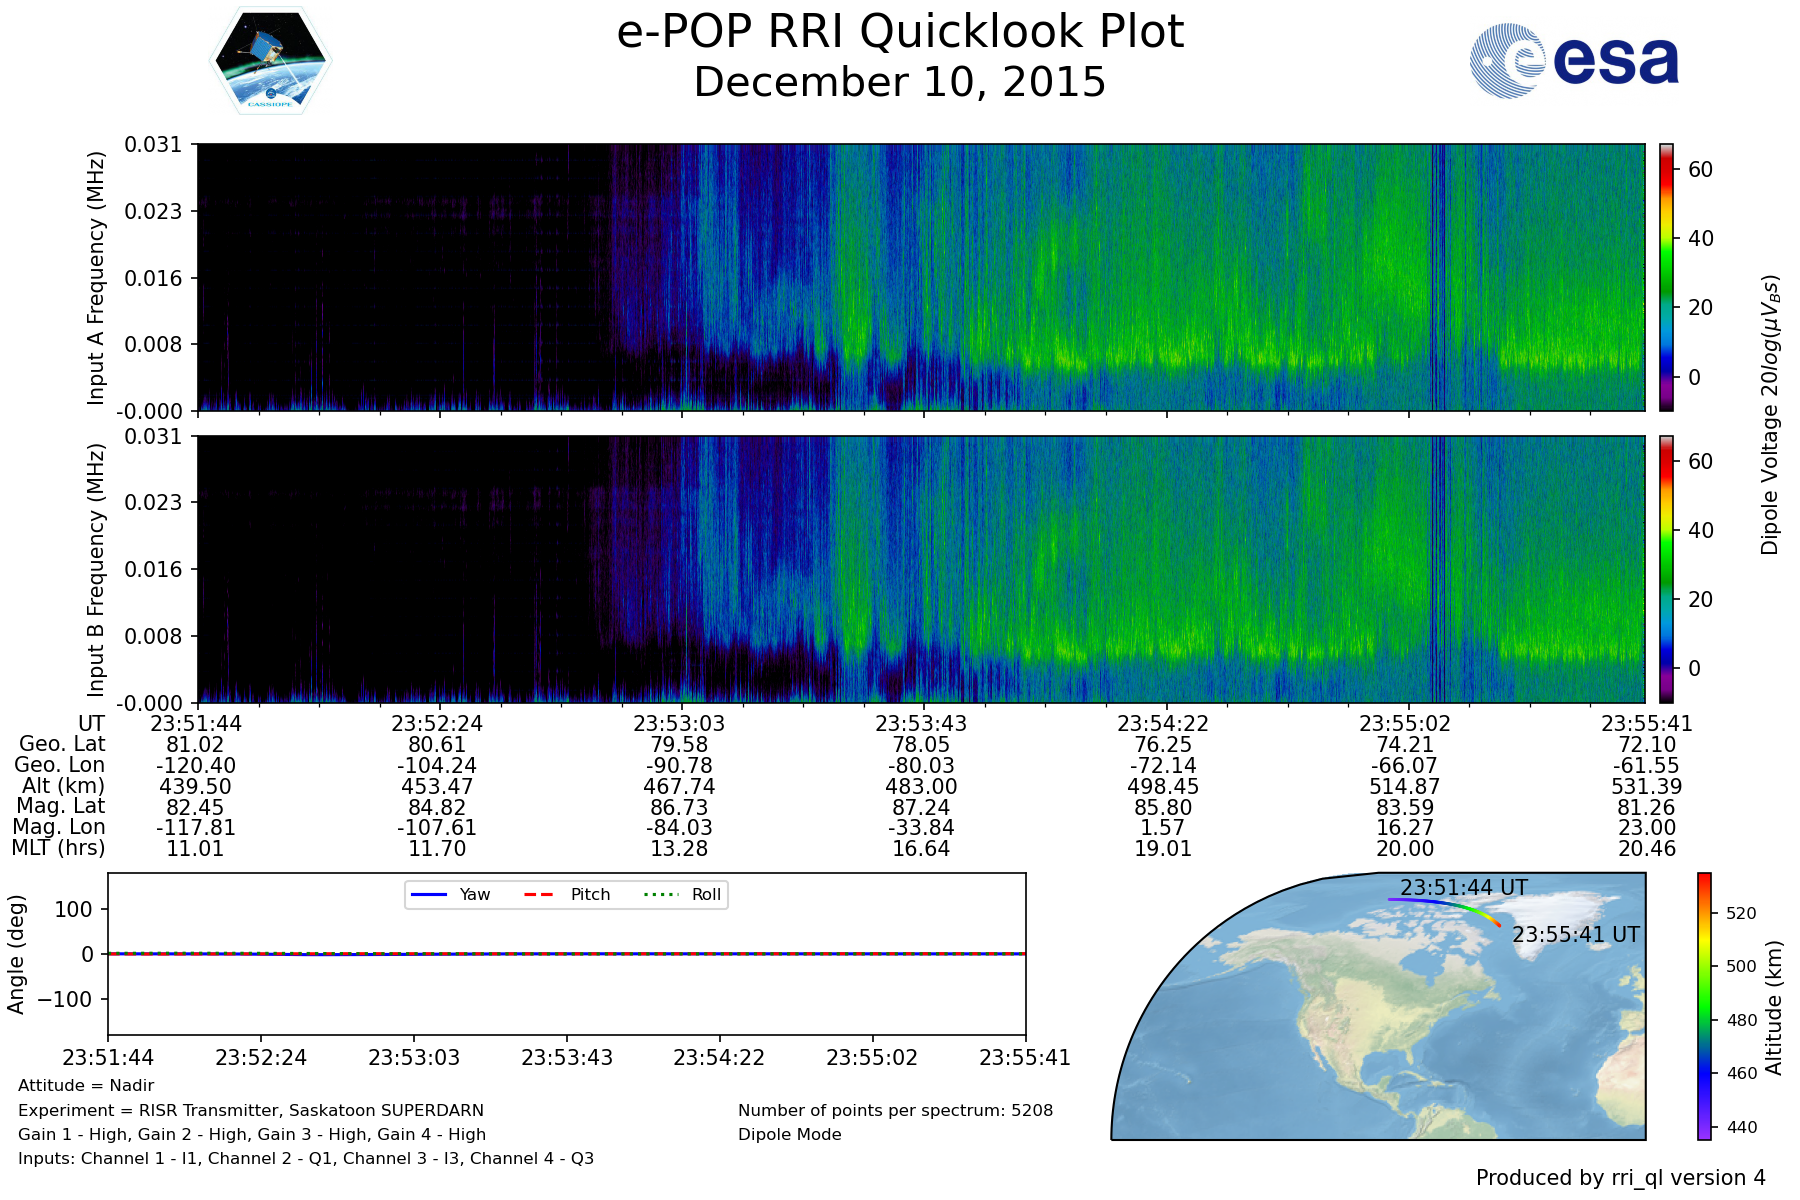Click the Input B frequency spectrogram panel

(x=920, y=569)
